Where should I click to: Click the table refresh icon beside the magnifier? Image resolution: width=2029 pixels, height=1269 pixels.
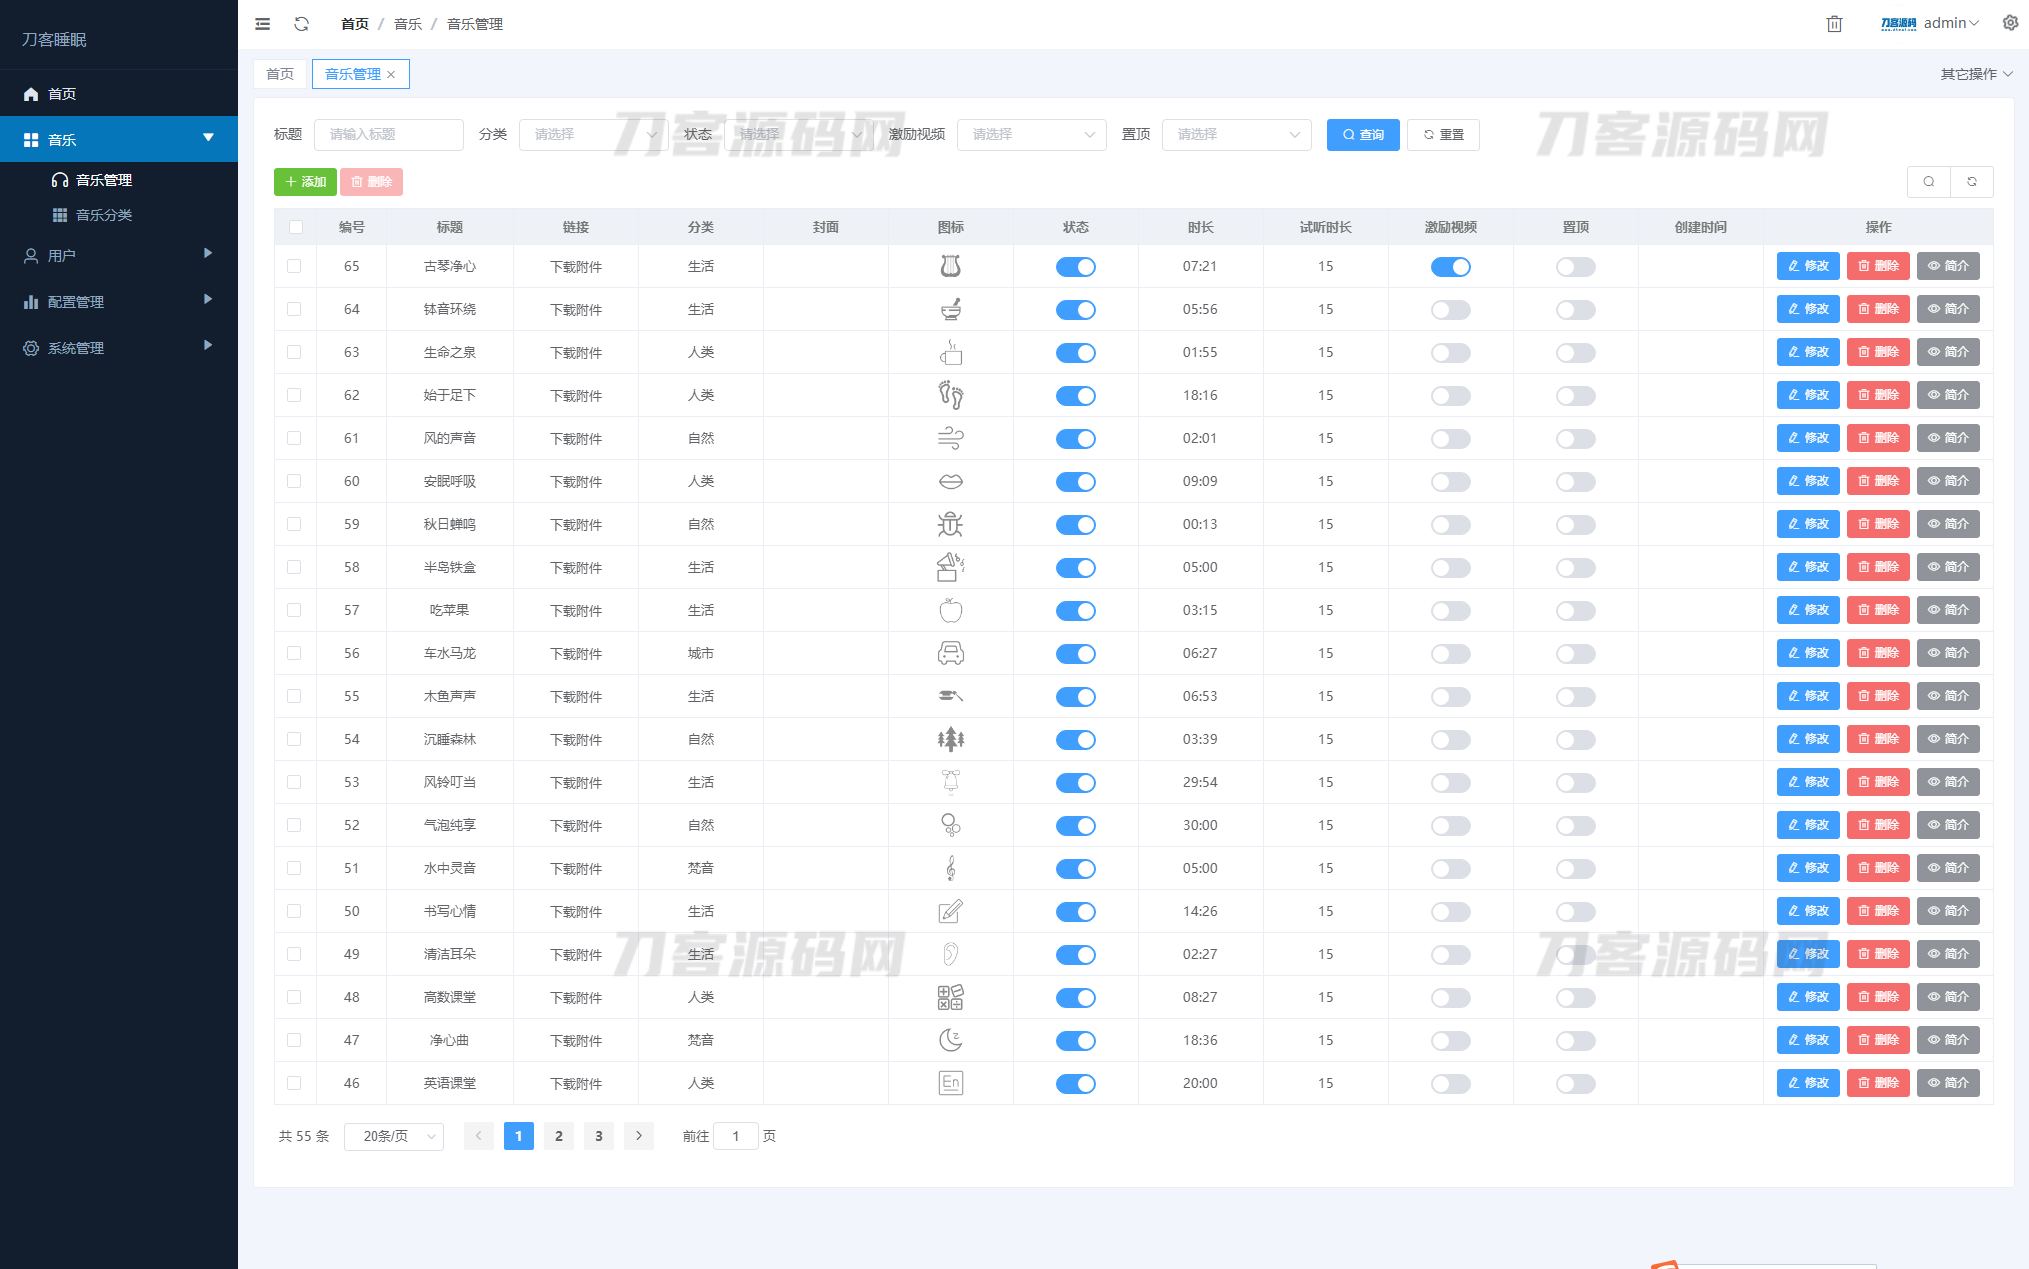coord(1972,181)
